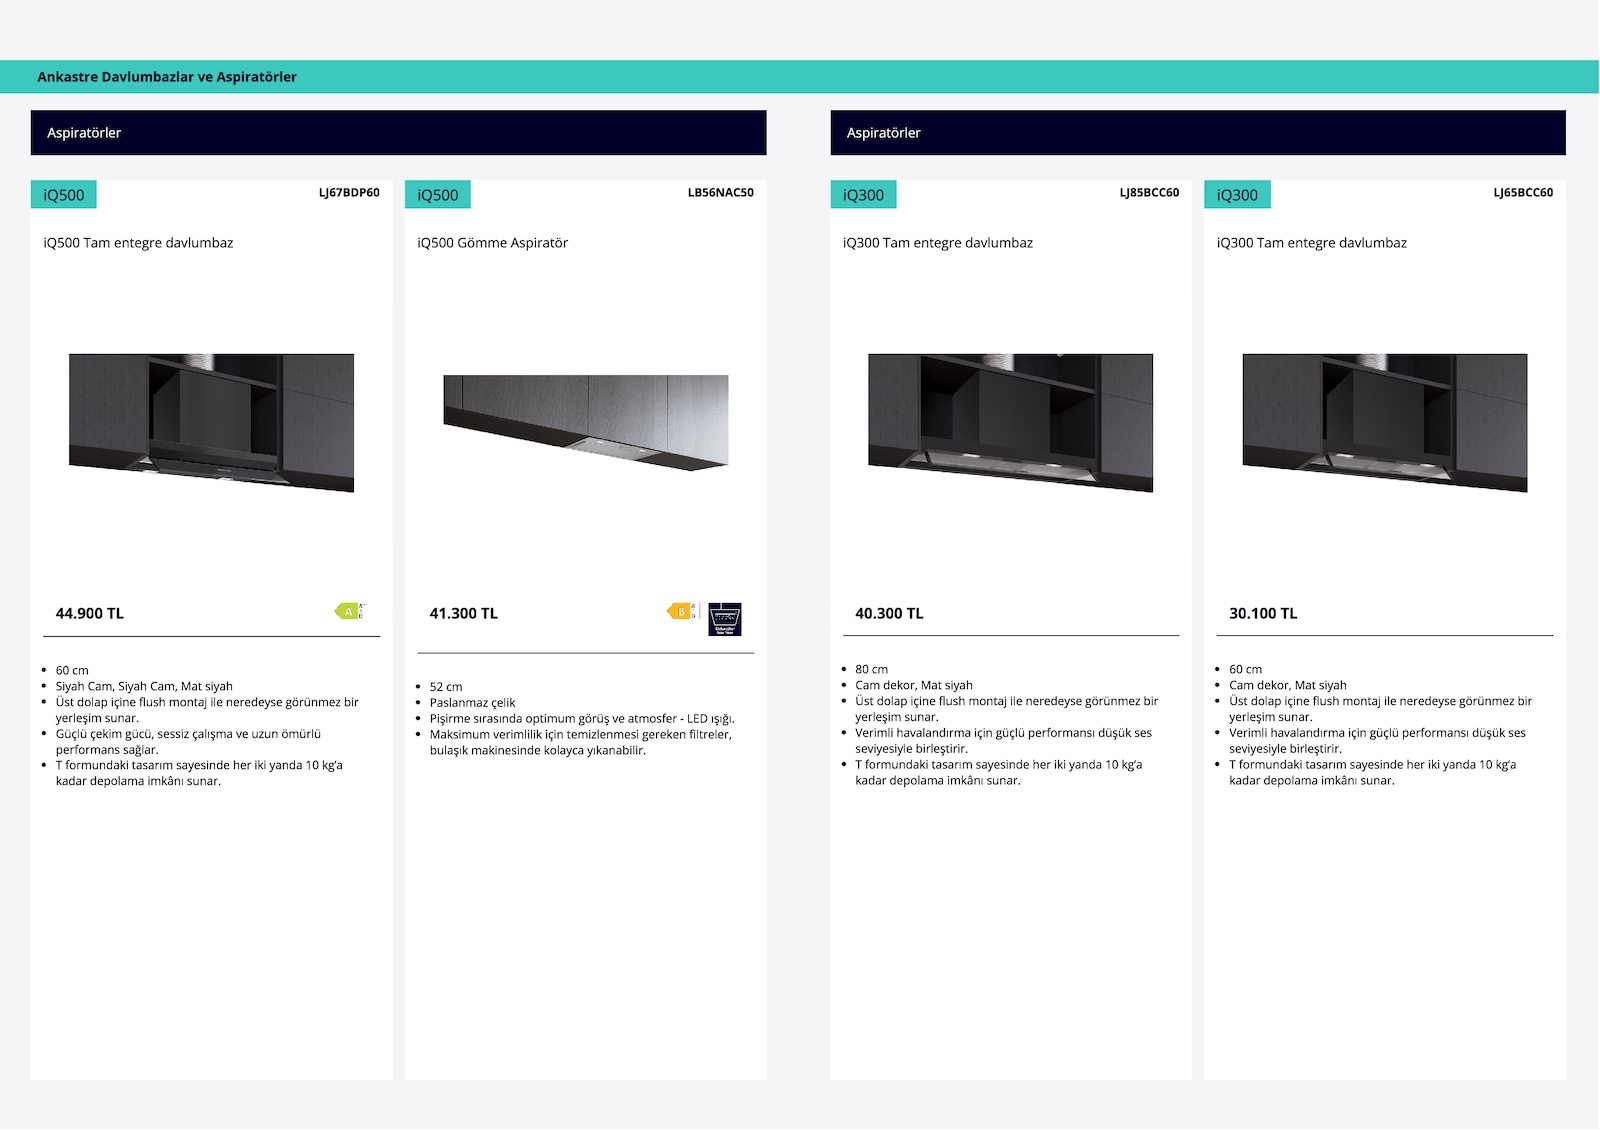
Task: Click model code LJ67BDP60
Action: click(349, 193)
